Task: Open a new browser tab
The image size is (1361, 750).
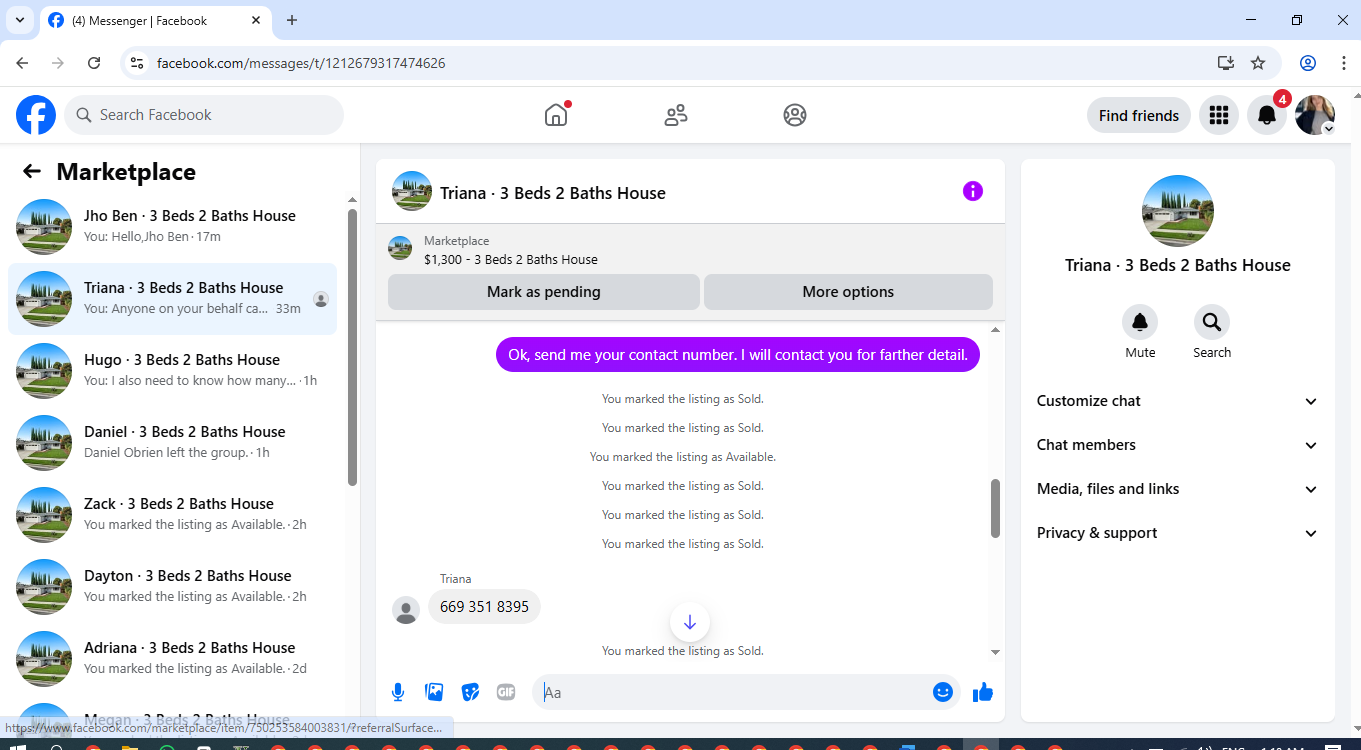Action: coord(292,20)
